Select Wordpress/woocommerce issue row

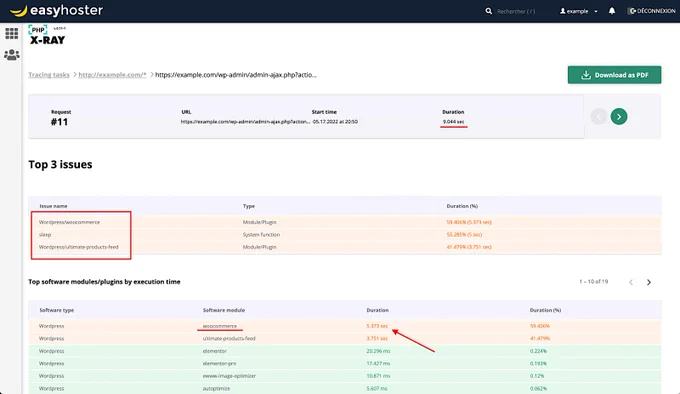[x=345, y=222]
